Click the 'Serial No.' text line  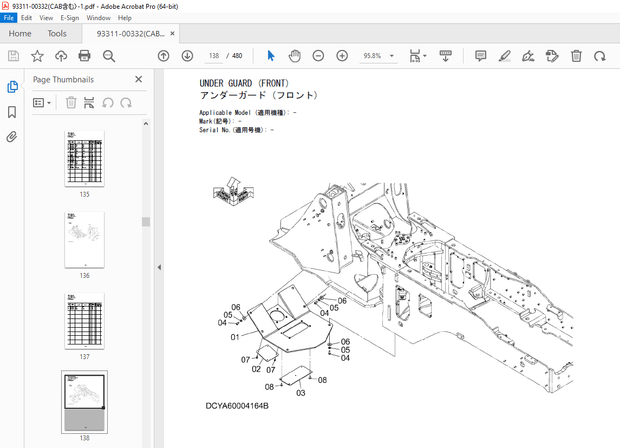tap(236, 130)
